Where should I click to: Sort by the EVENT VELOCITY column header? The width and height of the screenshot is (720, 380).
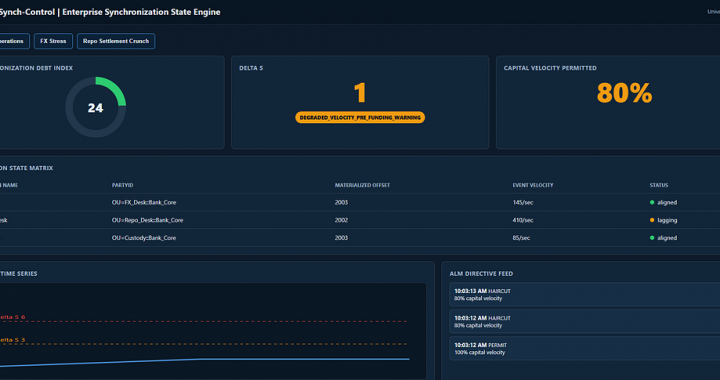533,185
